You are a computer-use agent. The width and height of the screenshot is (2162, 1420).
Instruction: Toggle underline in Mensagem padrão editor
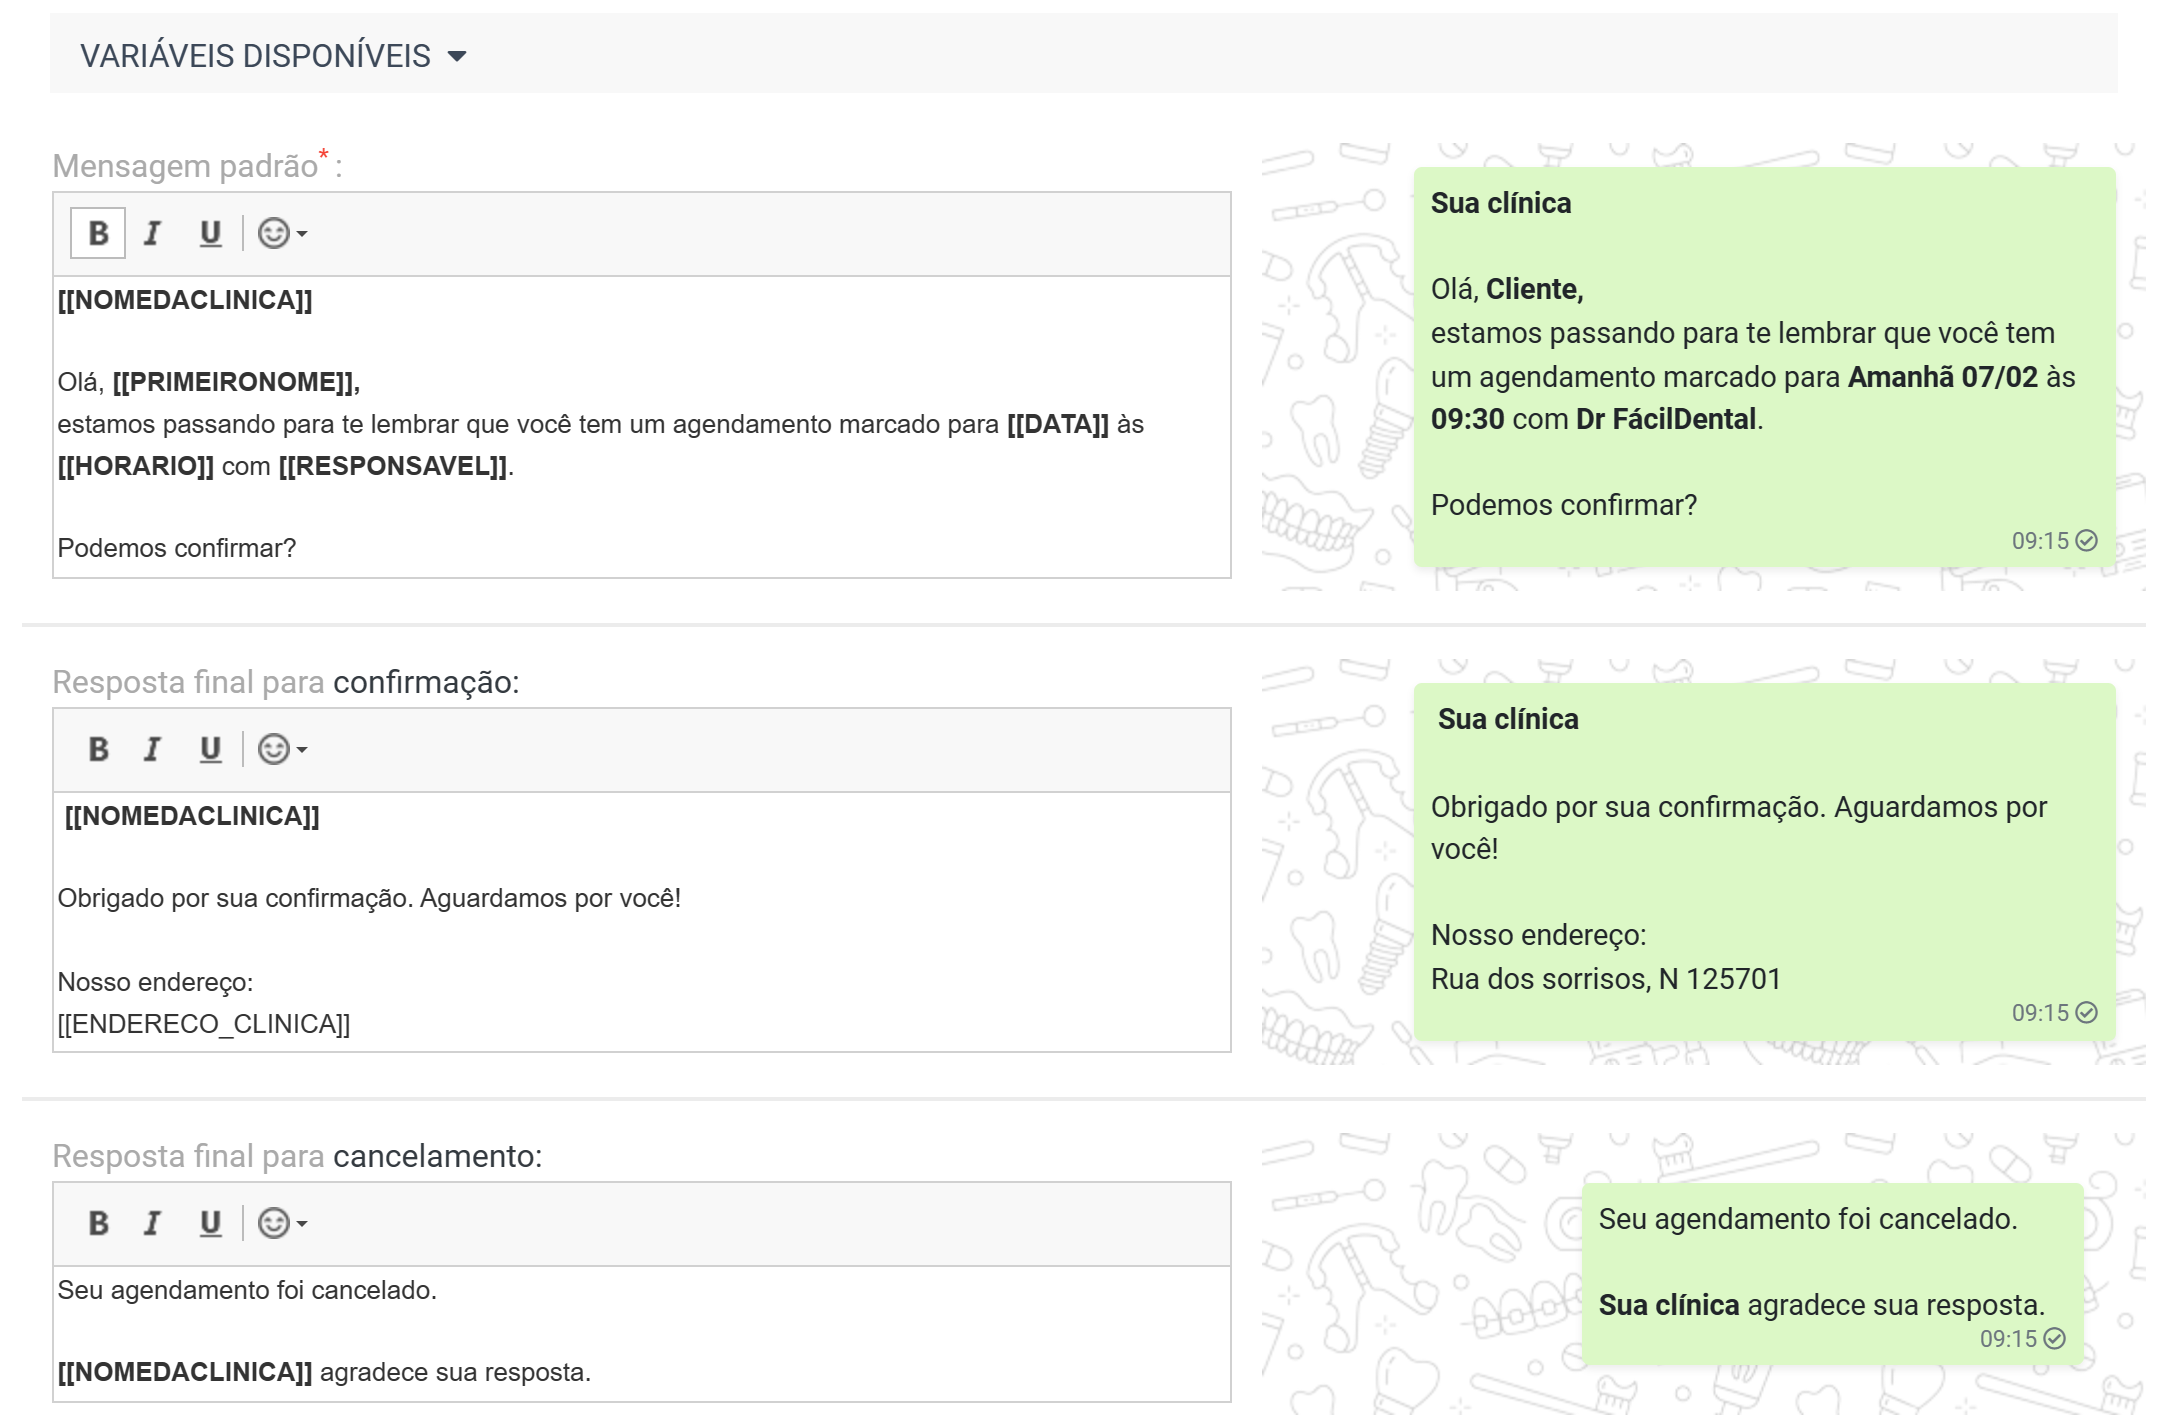pos(210,233)
